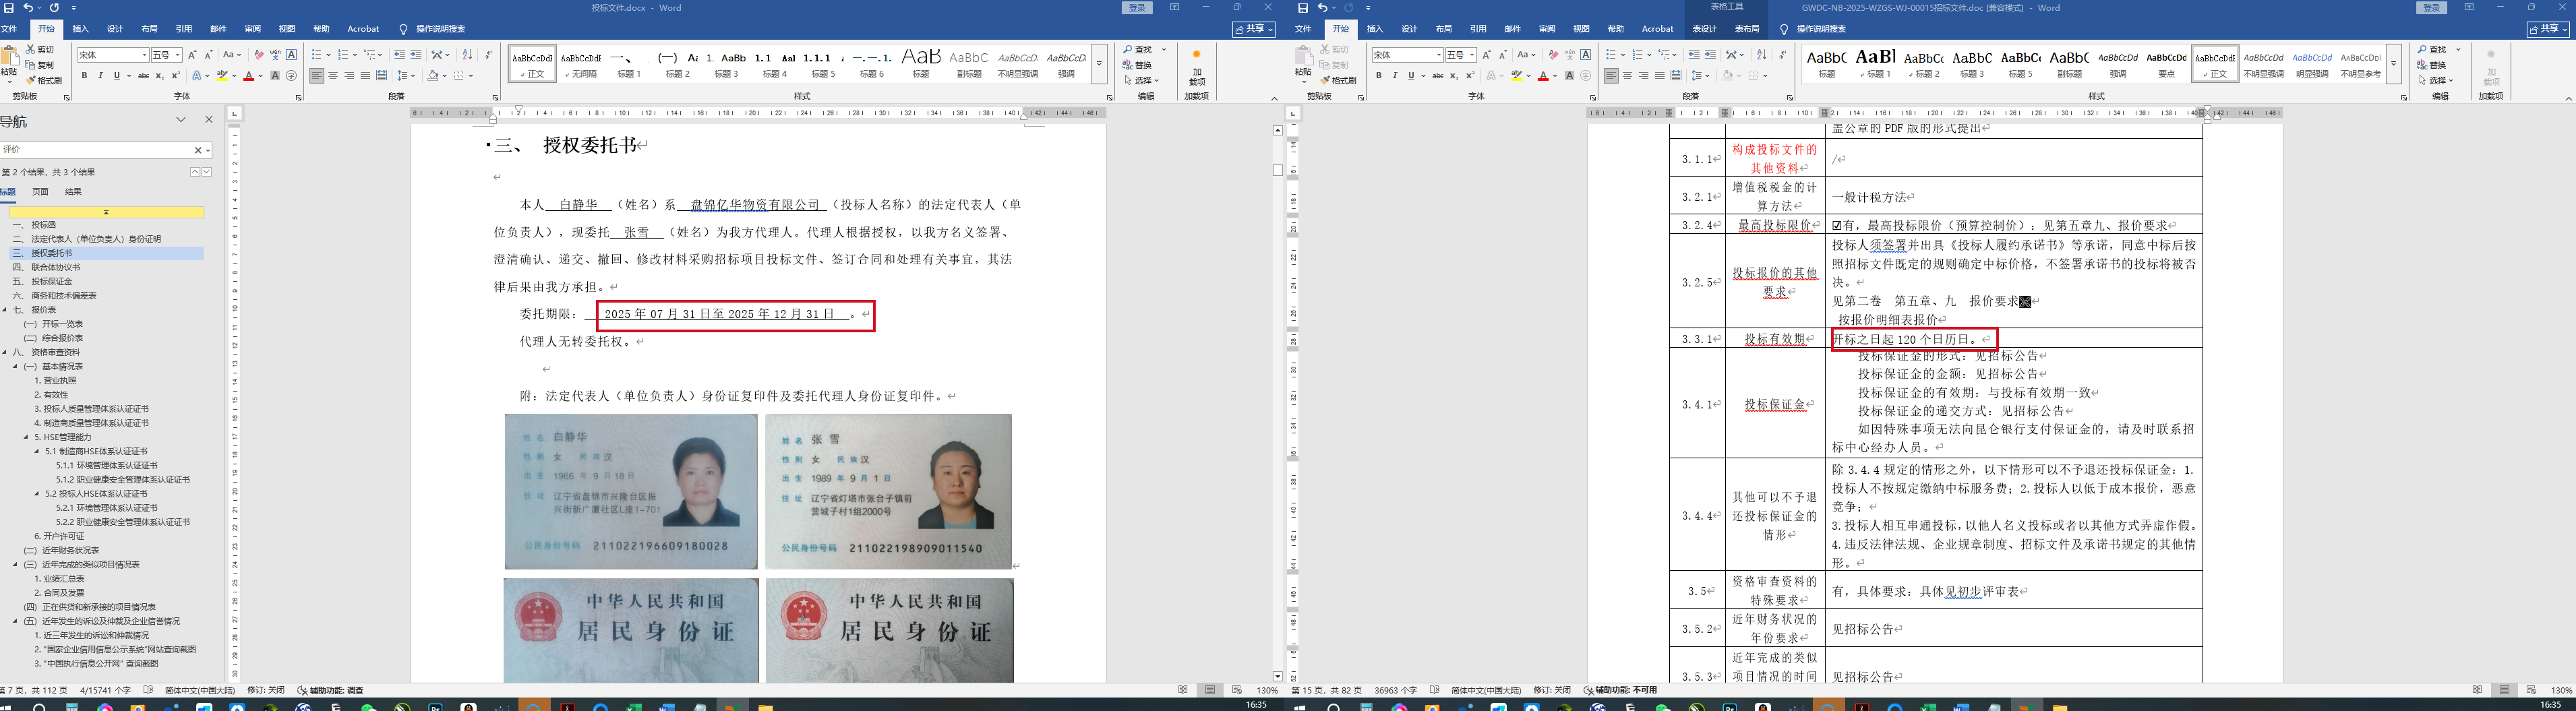Image resolution: width=2576 pixels, height=711 pixels.
Task: Open the 表布局 tab in the right window
Action: click(x=1747, y=29)
